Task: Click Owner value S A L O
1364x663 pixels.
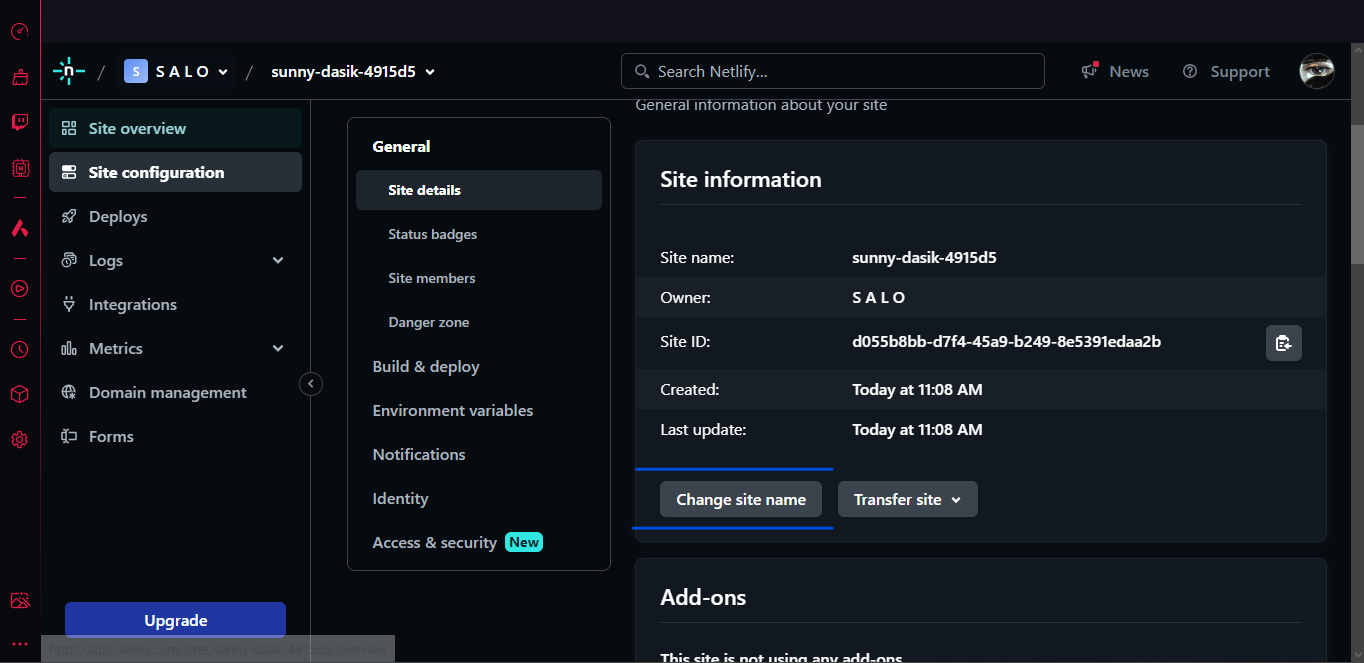Action: click(879, 298)
